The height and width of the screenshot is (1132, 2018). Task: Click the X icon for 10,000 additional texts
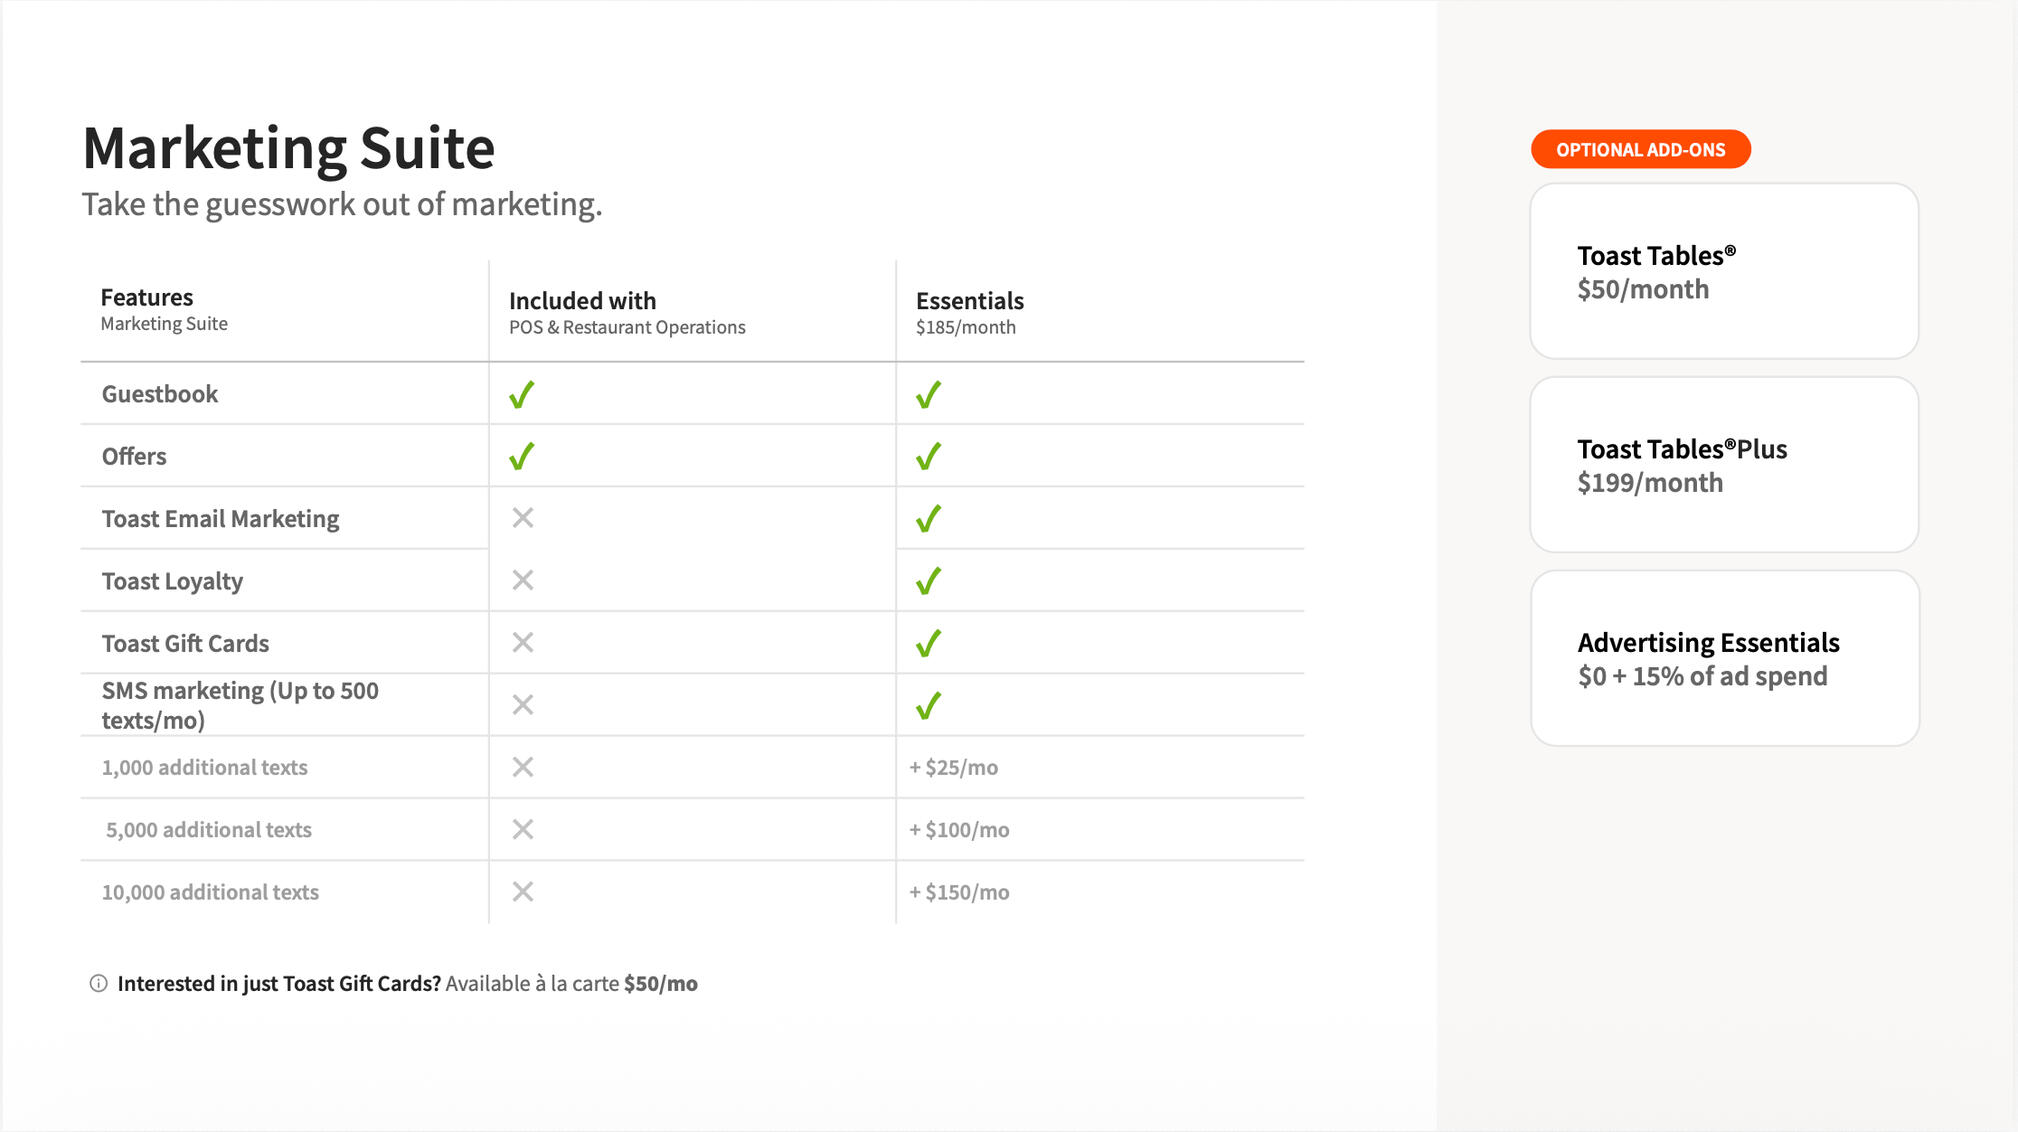[x=522, y=891]
